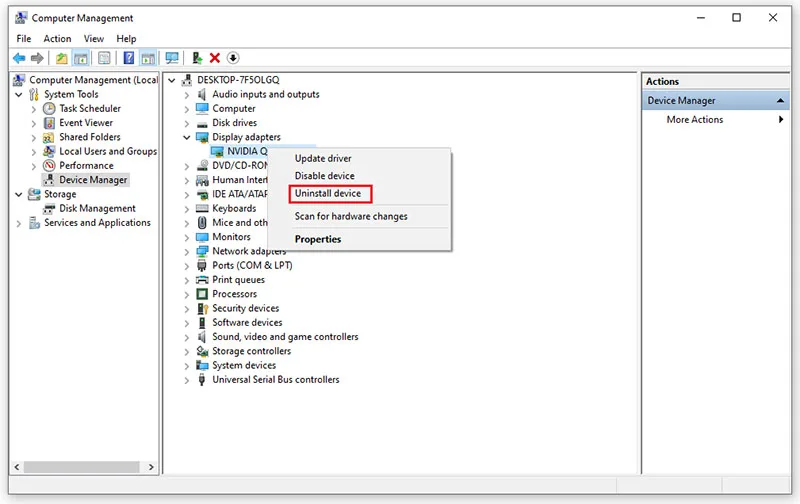
Task: Click the right scroll arrow of the console tree
Action: pyautogui.click(x=151, y=467)
